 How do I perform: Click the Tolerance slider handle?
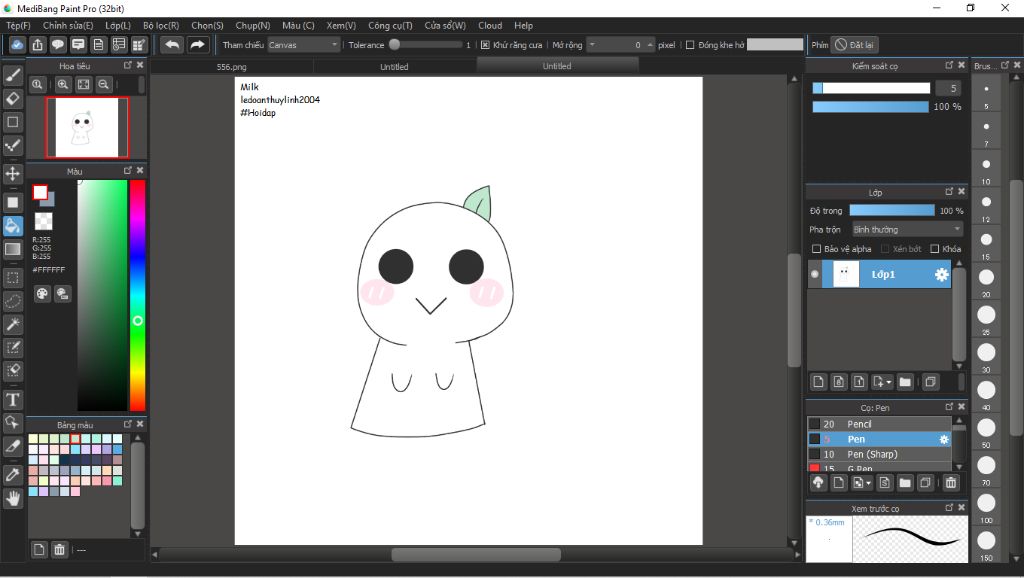[394, 44]
